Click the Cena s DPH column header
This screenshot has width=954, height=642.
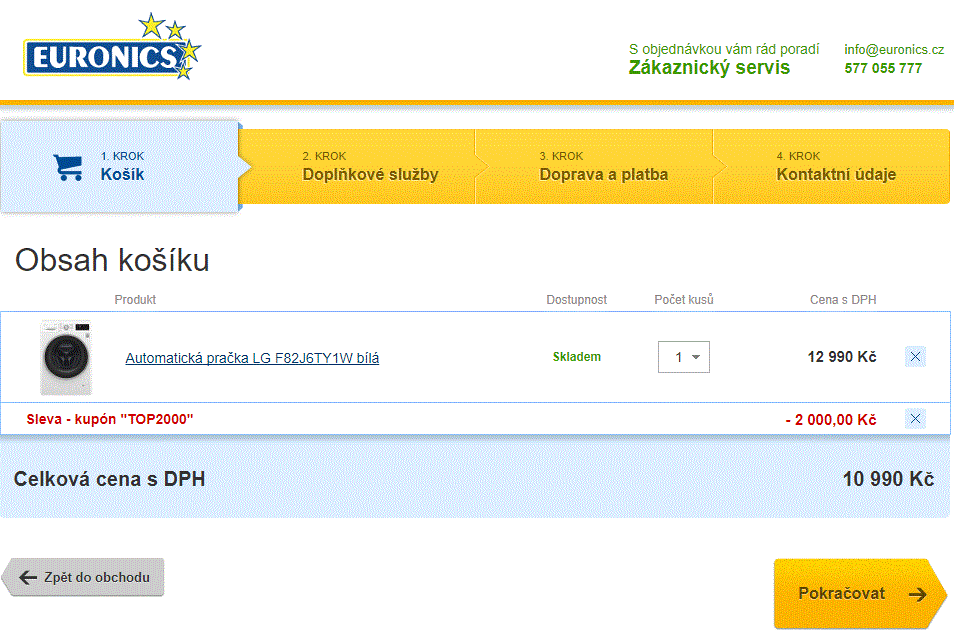[x=843, y=299]
